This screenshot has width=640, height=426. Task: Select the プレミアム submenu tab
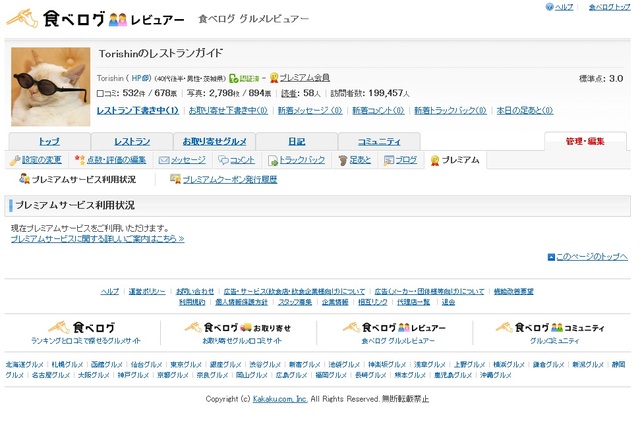tap(455, 160)
